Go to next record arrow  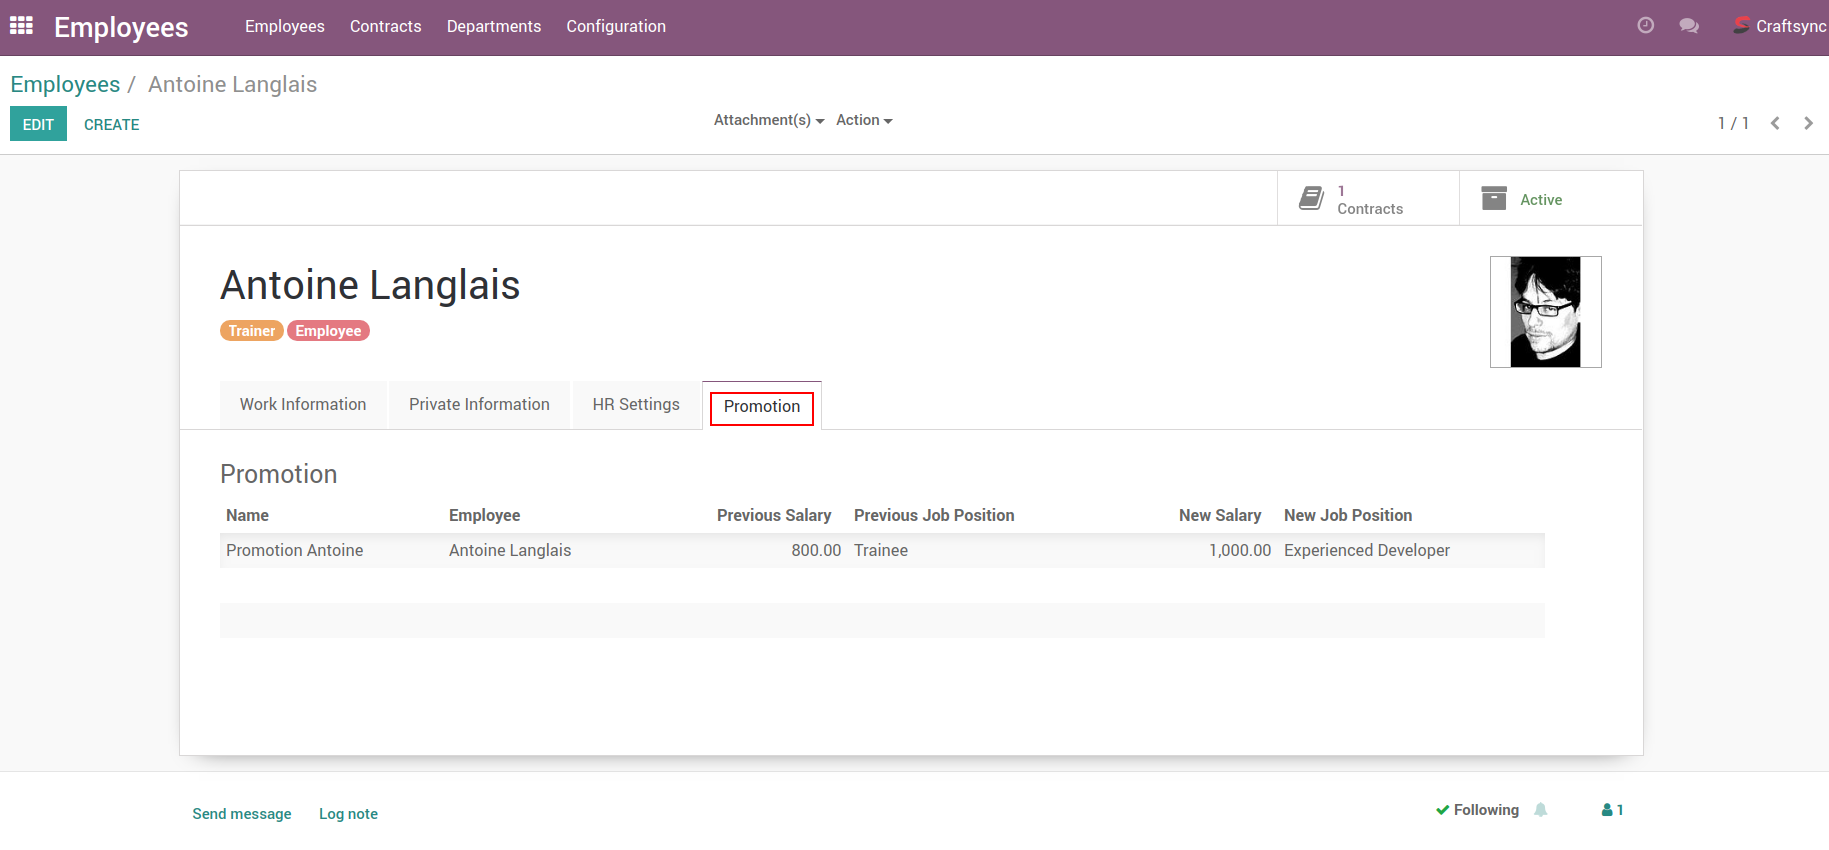pos(1808,123)
